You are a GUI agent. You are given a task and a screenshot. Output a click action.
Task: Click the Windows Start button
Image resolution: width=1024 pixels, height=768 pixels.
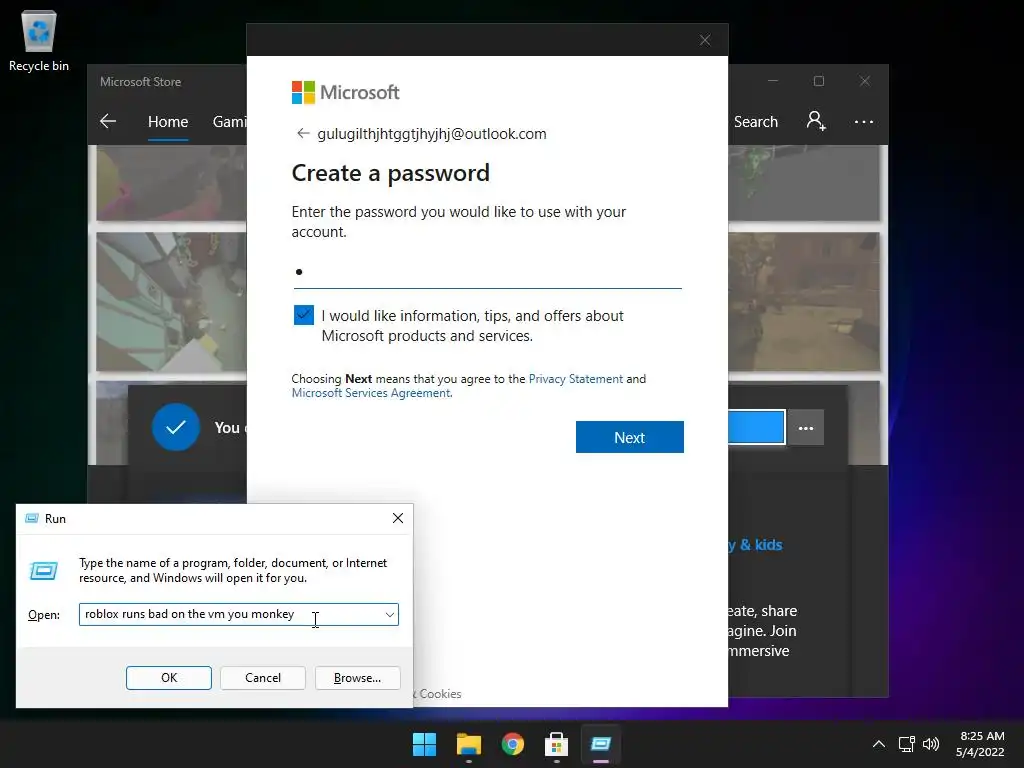pos(424,744)
